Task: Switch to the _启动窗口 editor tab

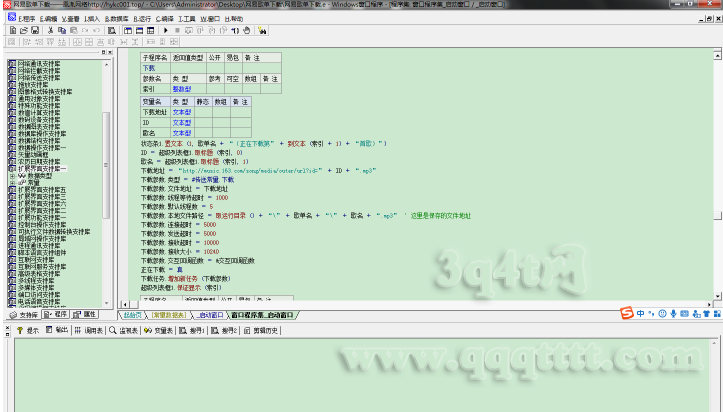Action: click(x=210, y=315)
